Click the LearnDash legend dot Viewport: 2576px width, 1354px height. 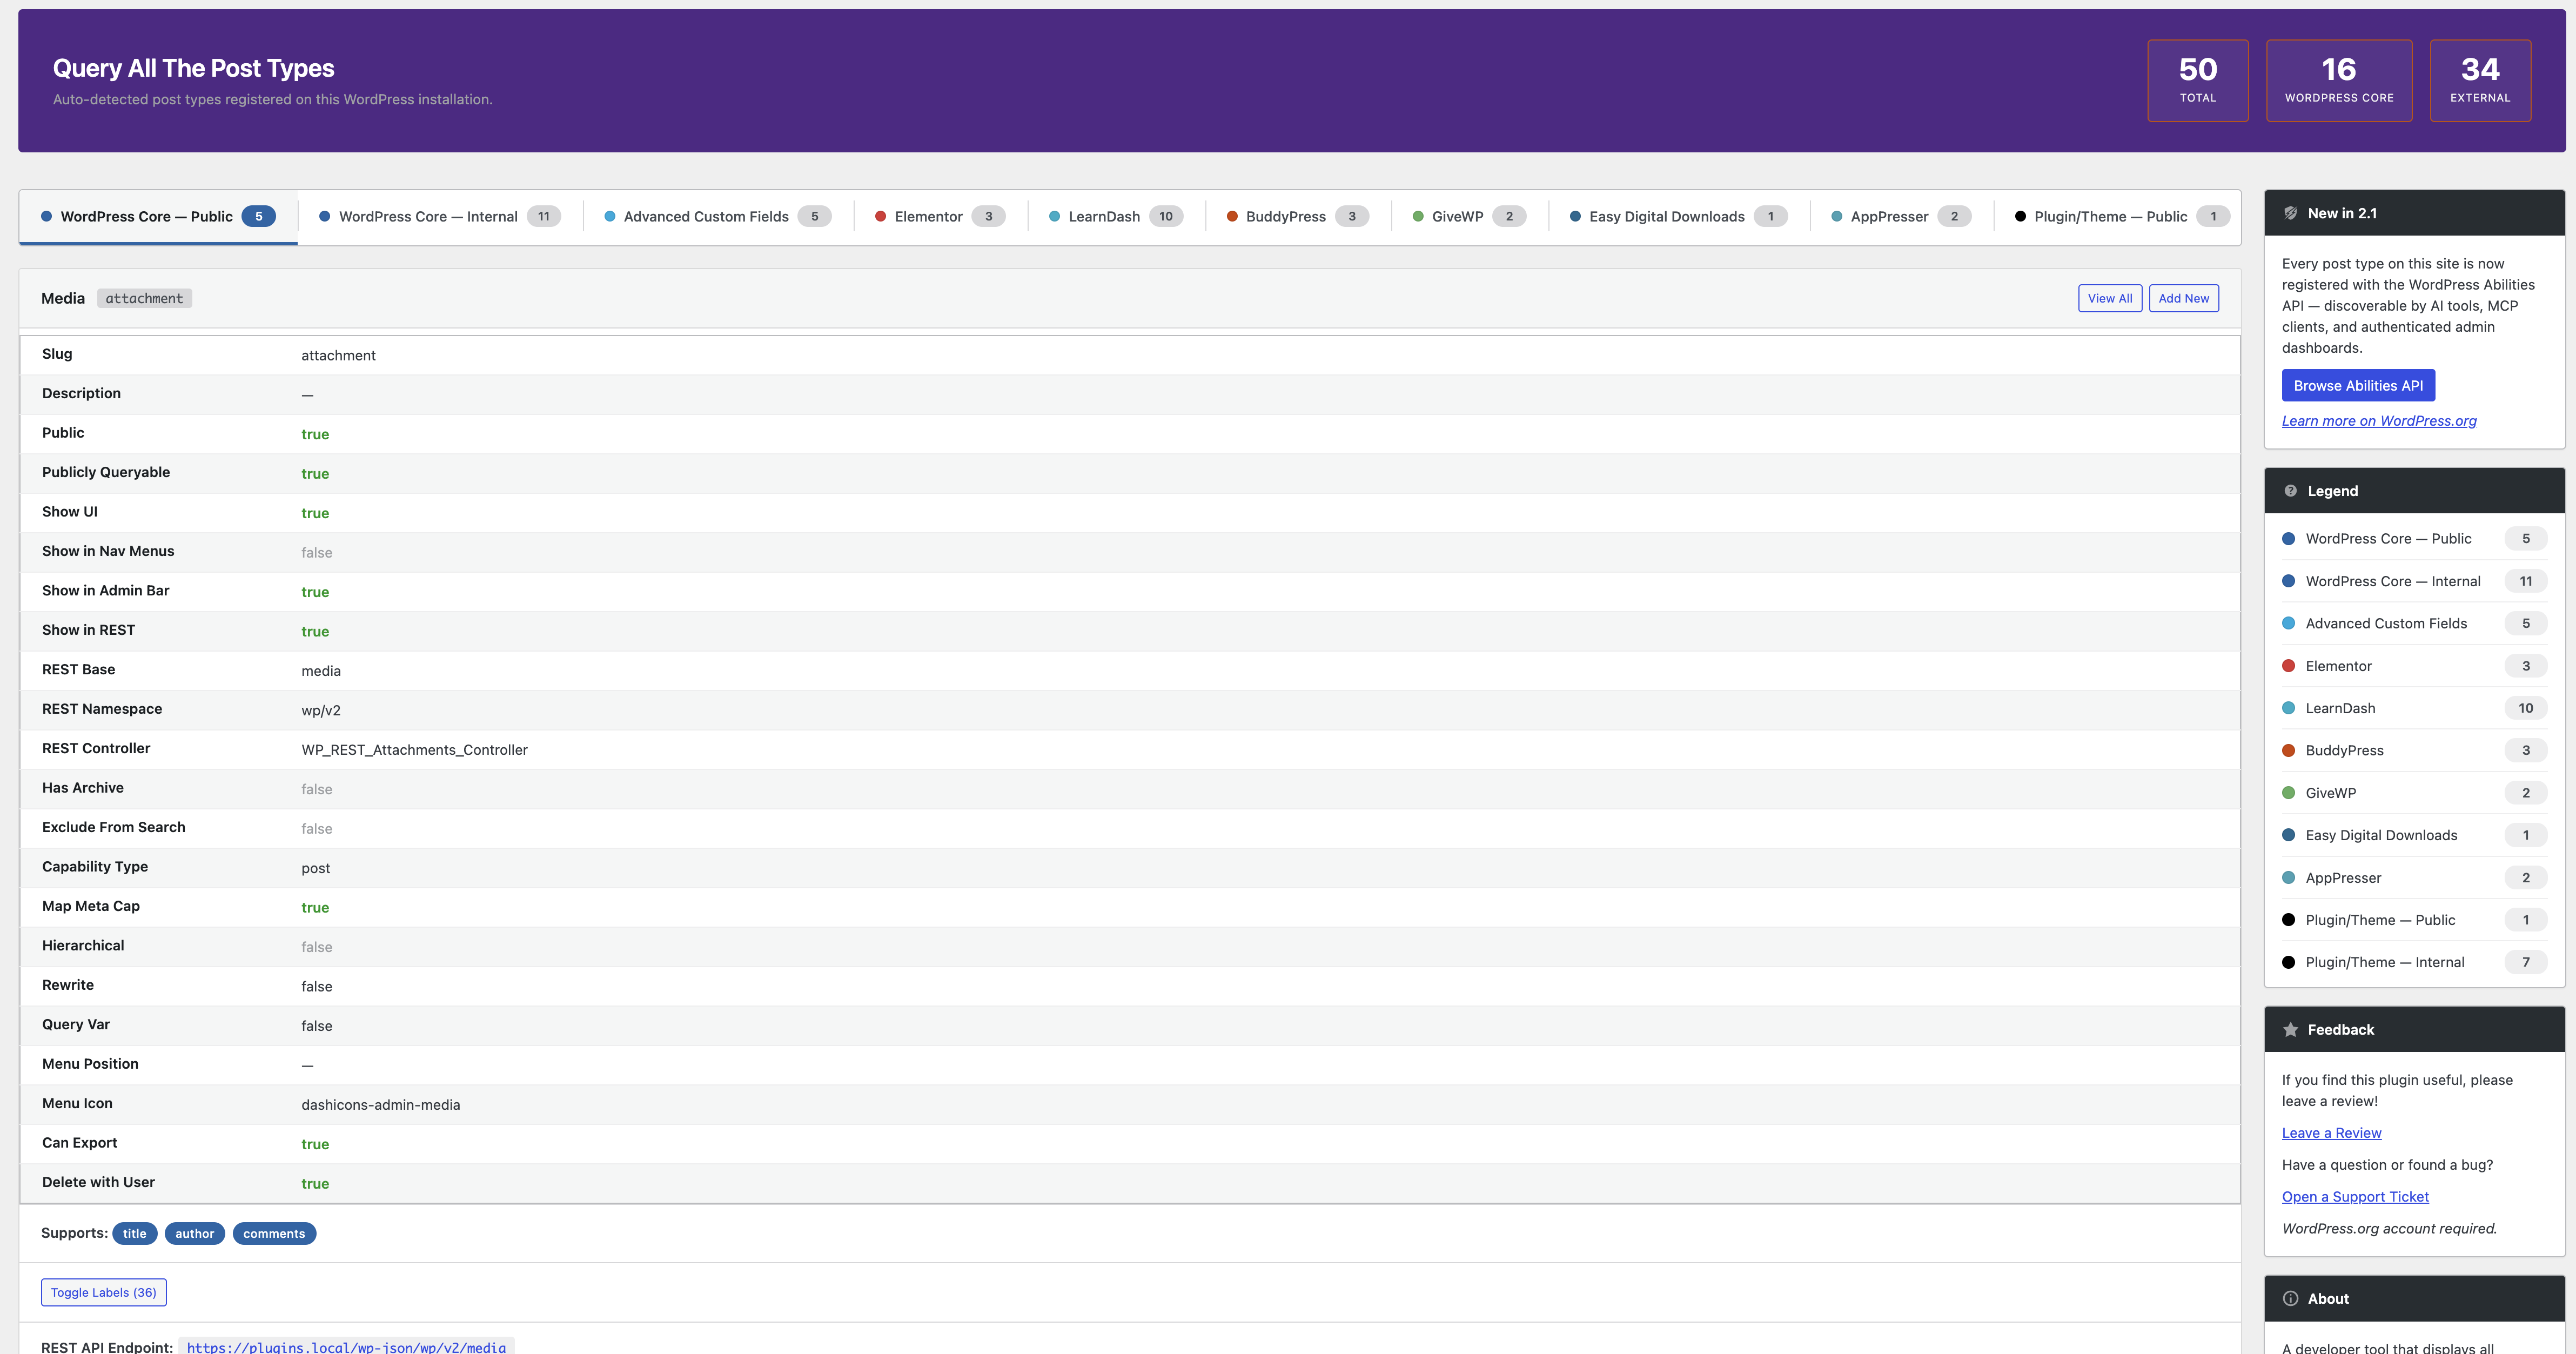(x=2288, y=708)
